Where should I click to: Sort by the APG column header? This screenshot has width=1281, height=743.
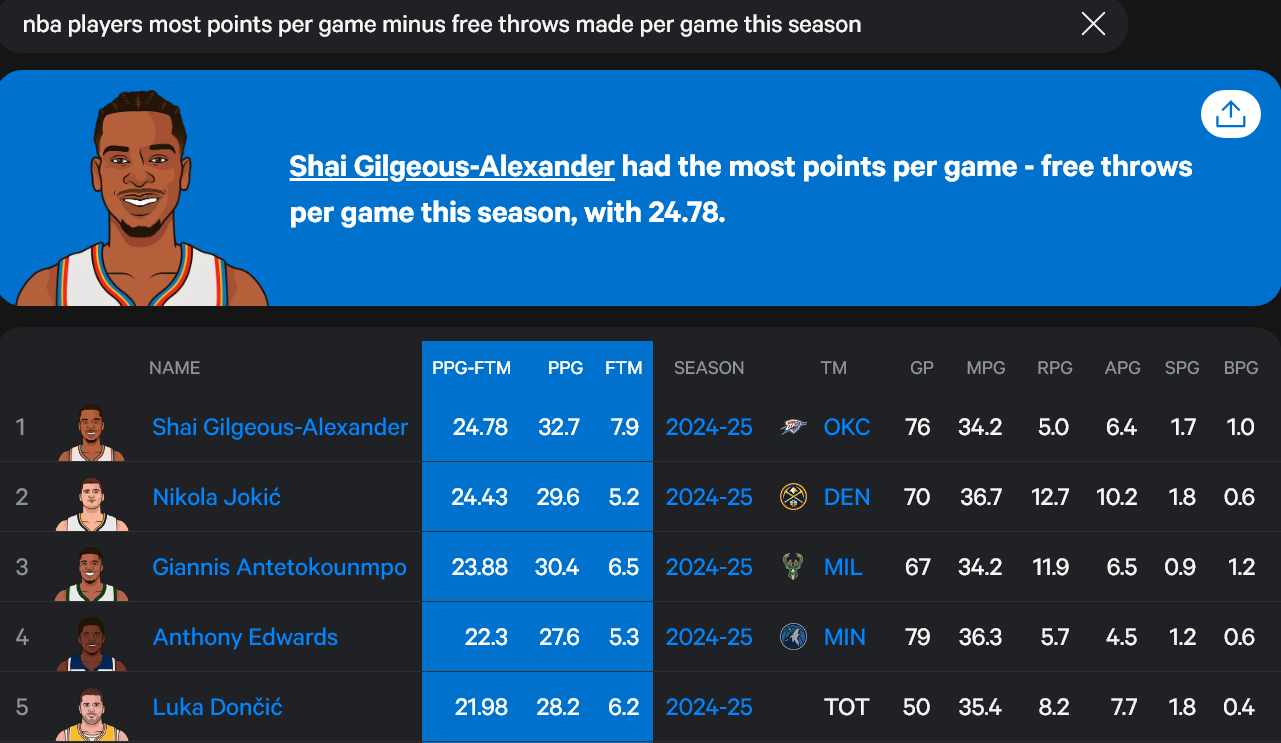point(1122,368)
